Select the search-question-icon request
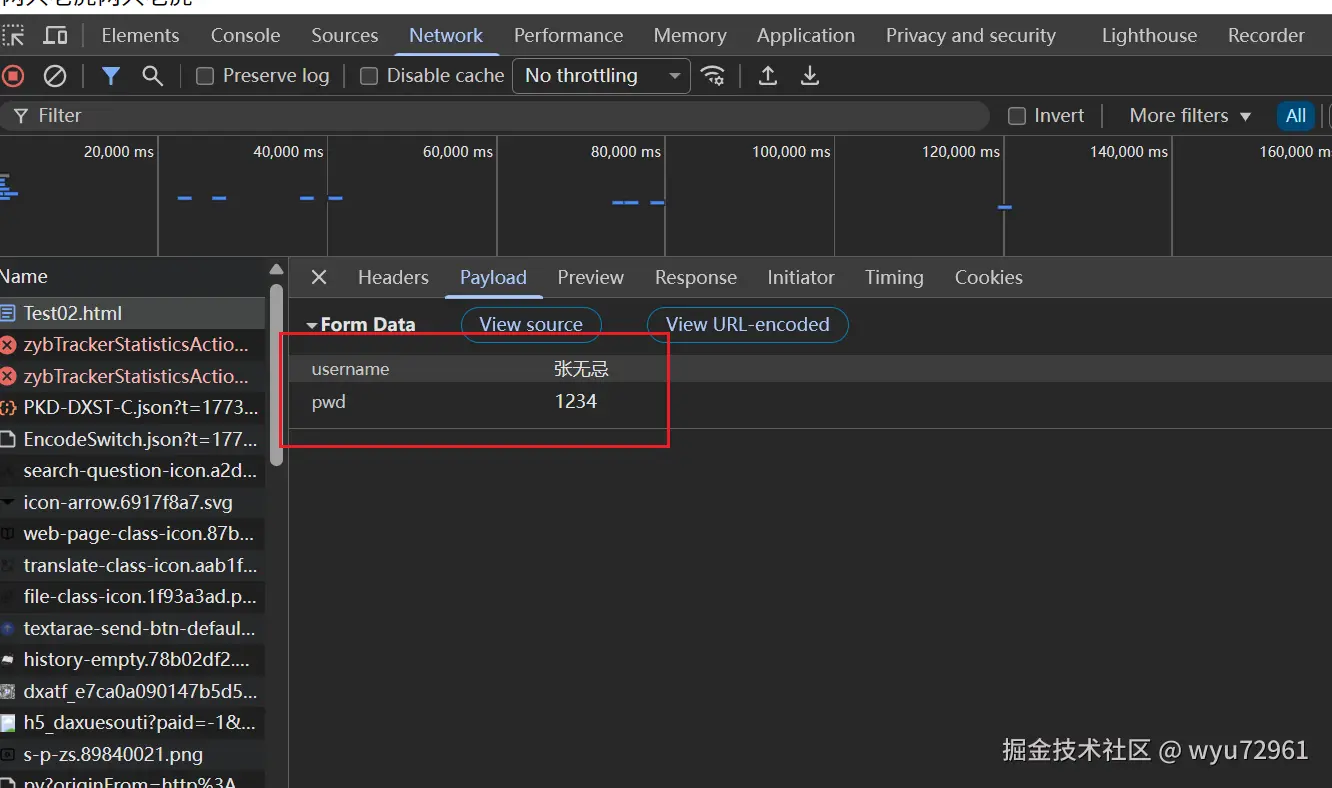 click(x=132, y=471)
